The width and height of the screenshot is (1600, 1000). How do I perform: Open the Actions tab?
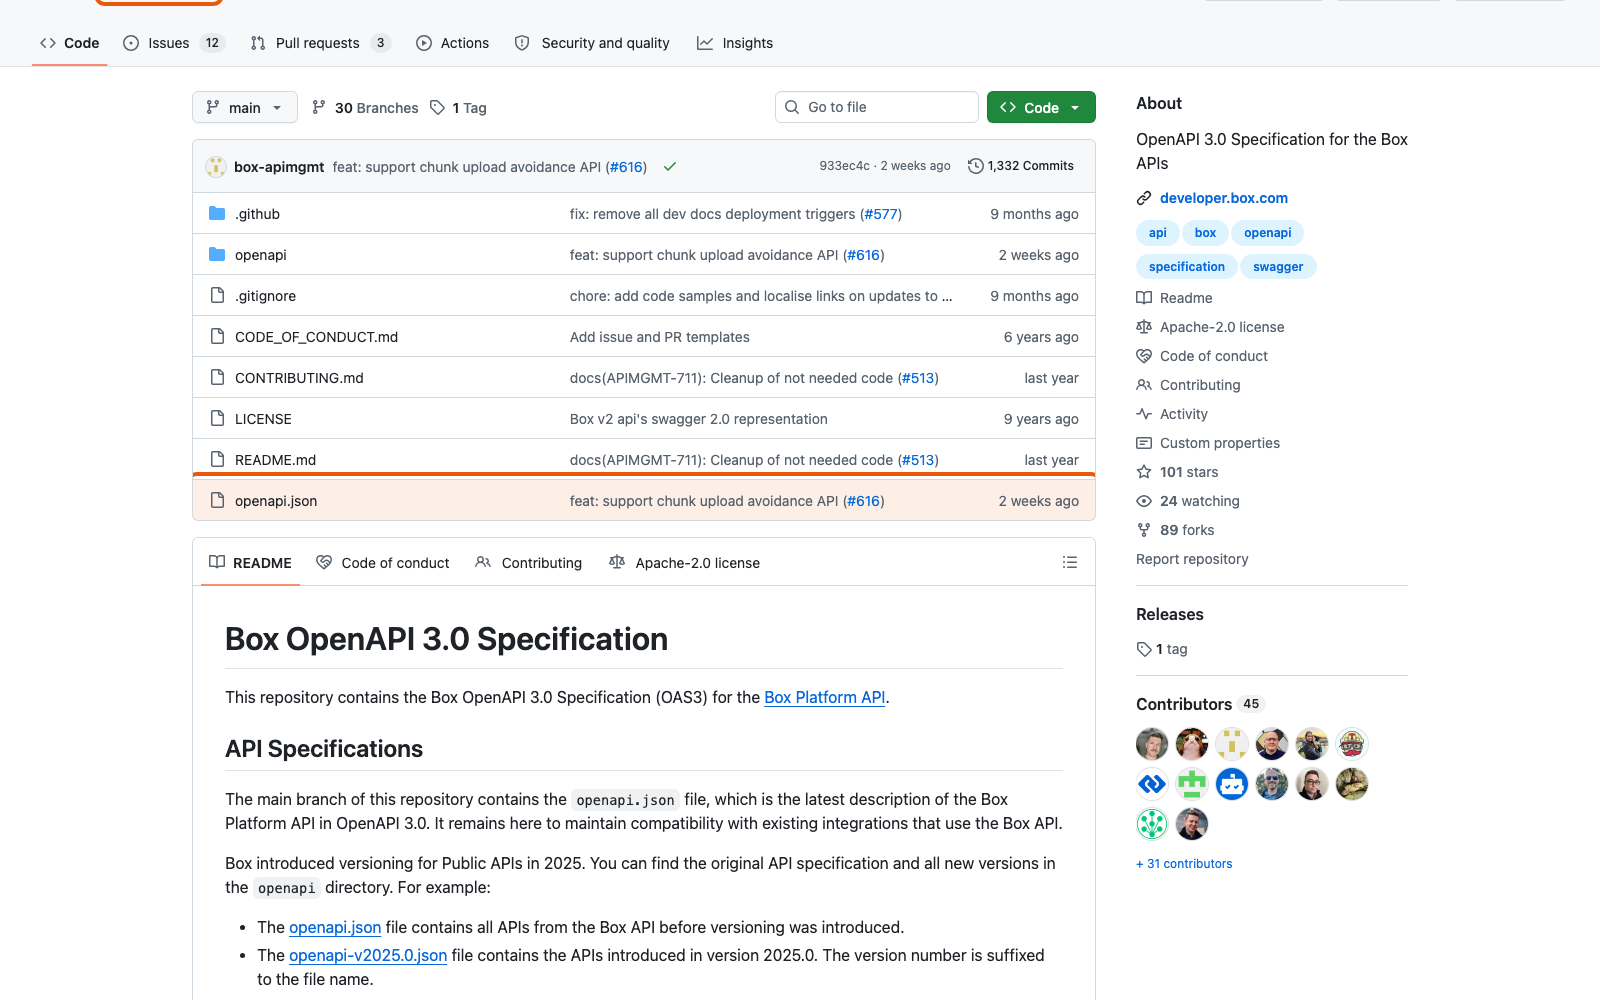click(x=453, y=43)
